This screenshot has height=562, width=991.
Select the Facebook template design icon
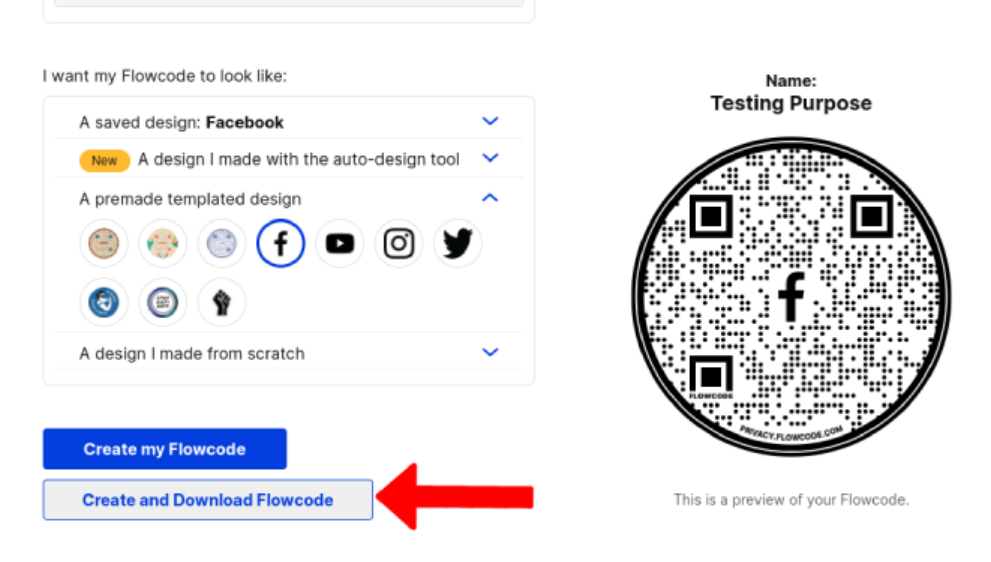281,243
